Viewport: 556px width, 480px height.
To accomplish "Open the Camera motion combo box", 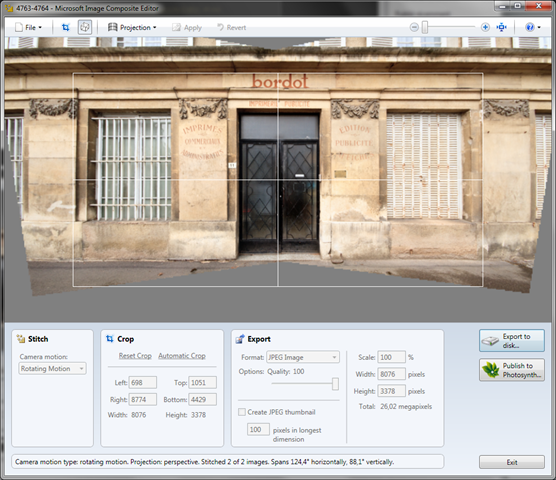I will [x=52, y=369].
